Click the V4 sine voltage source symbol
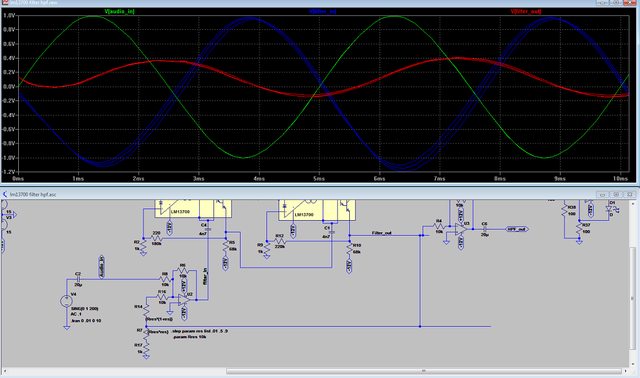 click(x=66, y=301)
